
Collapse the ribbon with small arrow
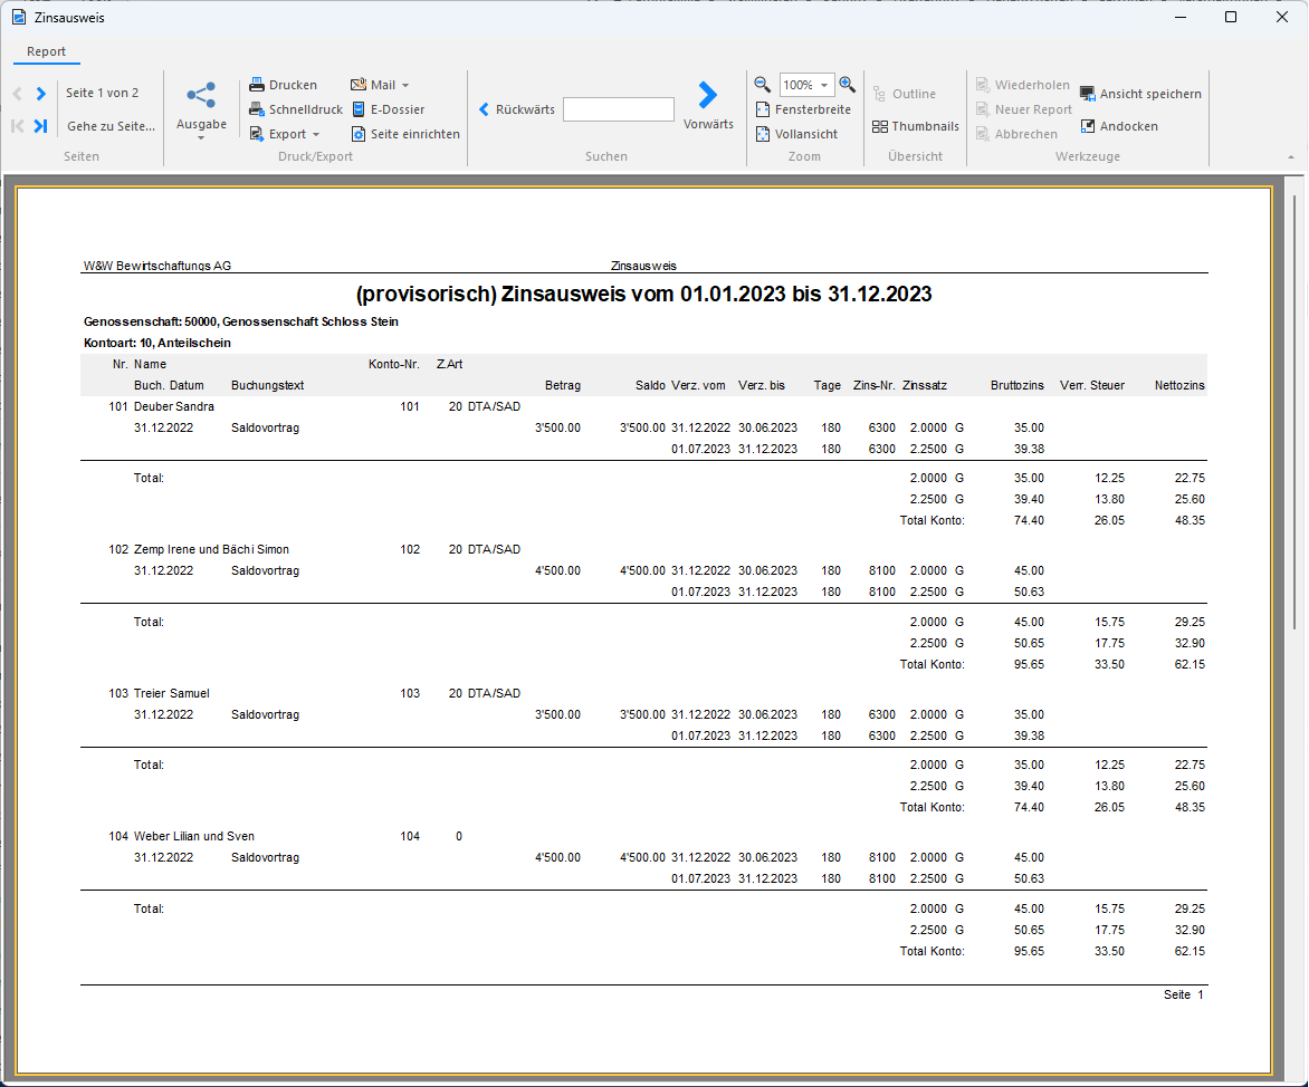pos(1291,157)
